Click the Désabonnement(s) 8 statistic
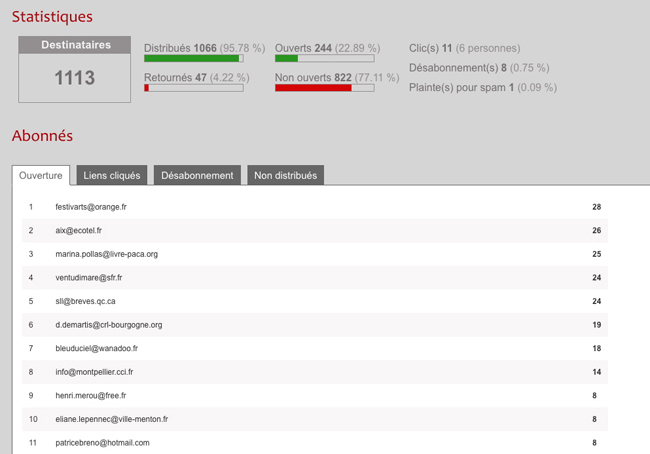 (479, 68)
